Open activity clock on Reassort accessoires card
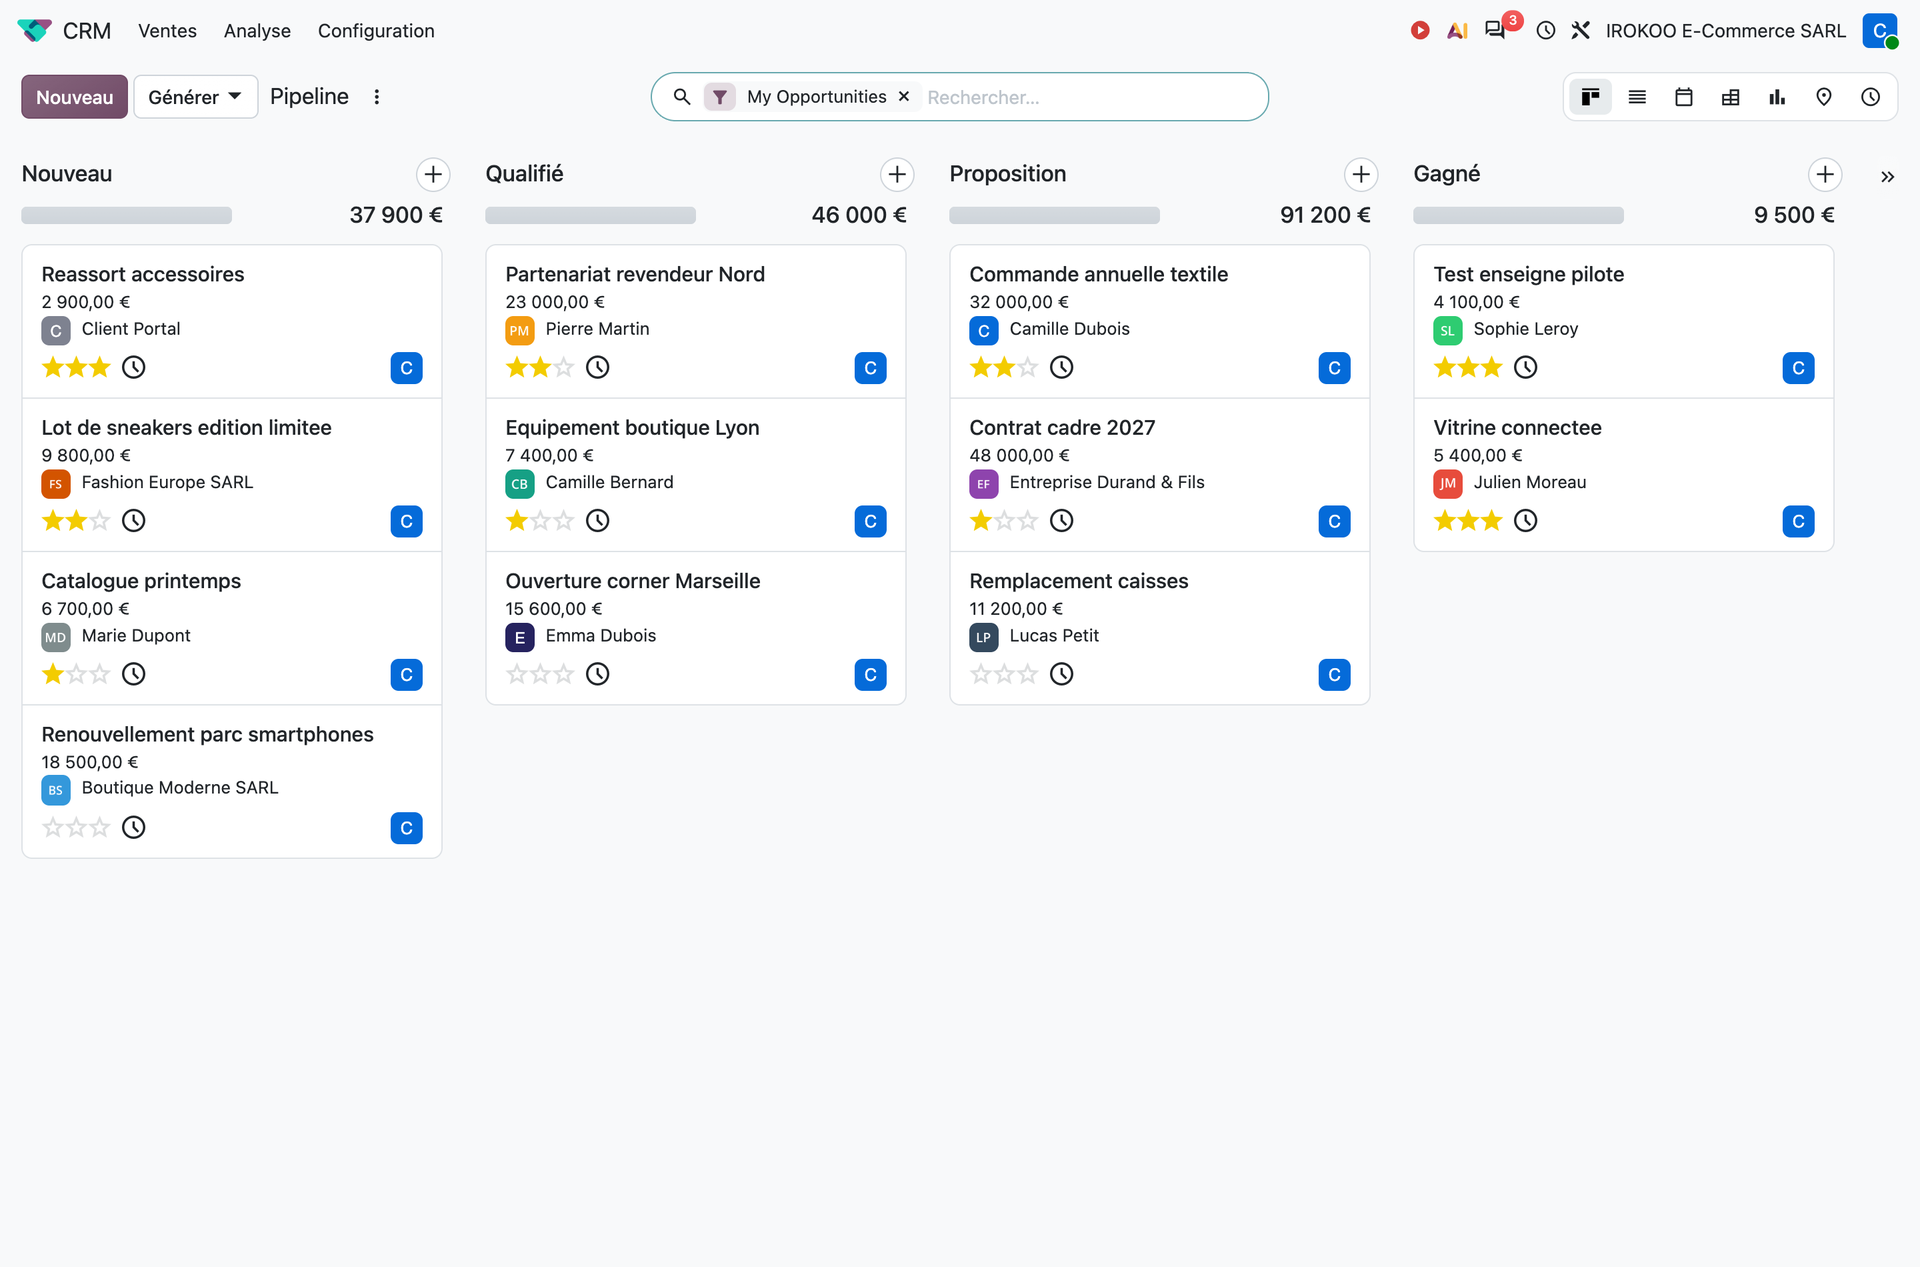The height and width of the screenshot is (1267, 1920). pos(133,367)
